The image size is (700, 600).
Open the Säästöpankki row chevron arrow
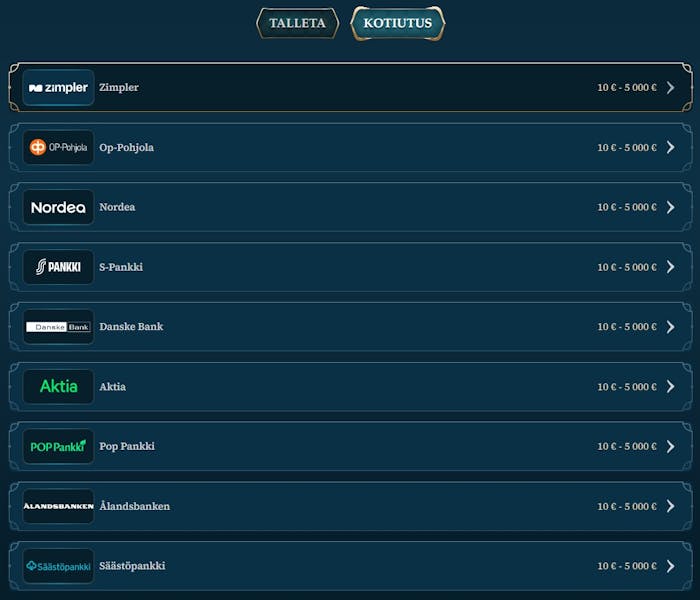click(671, 566)
